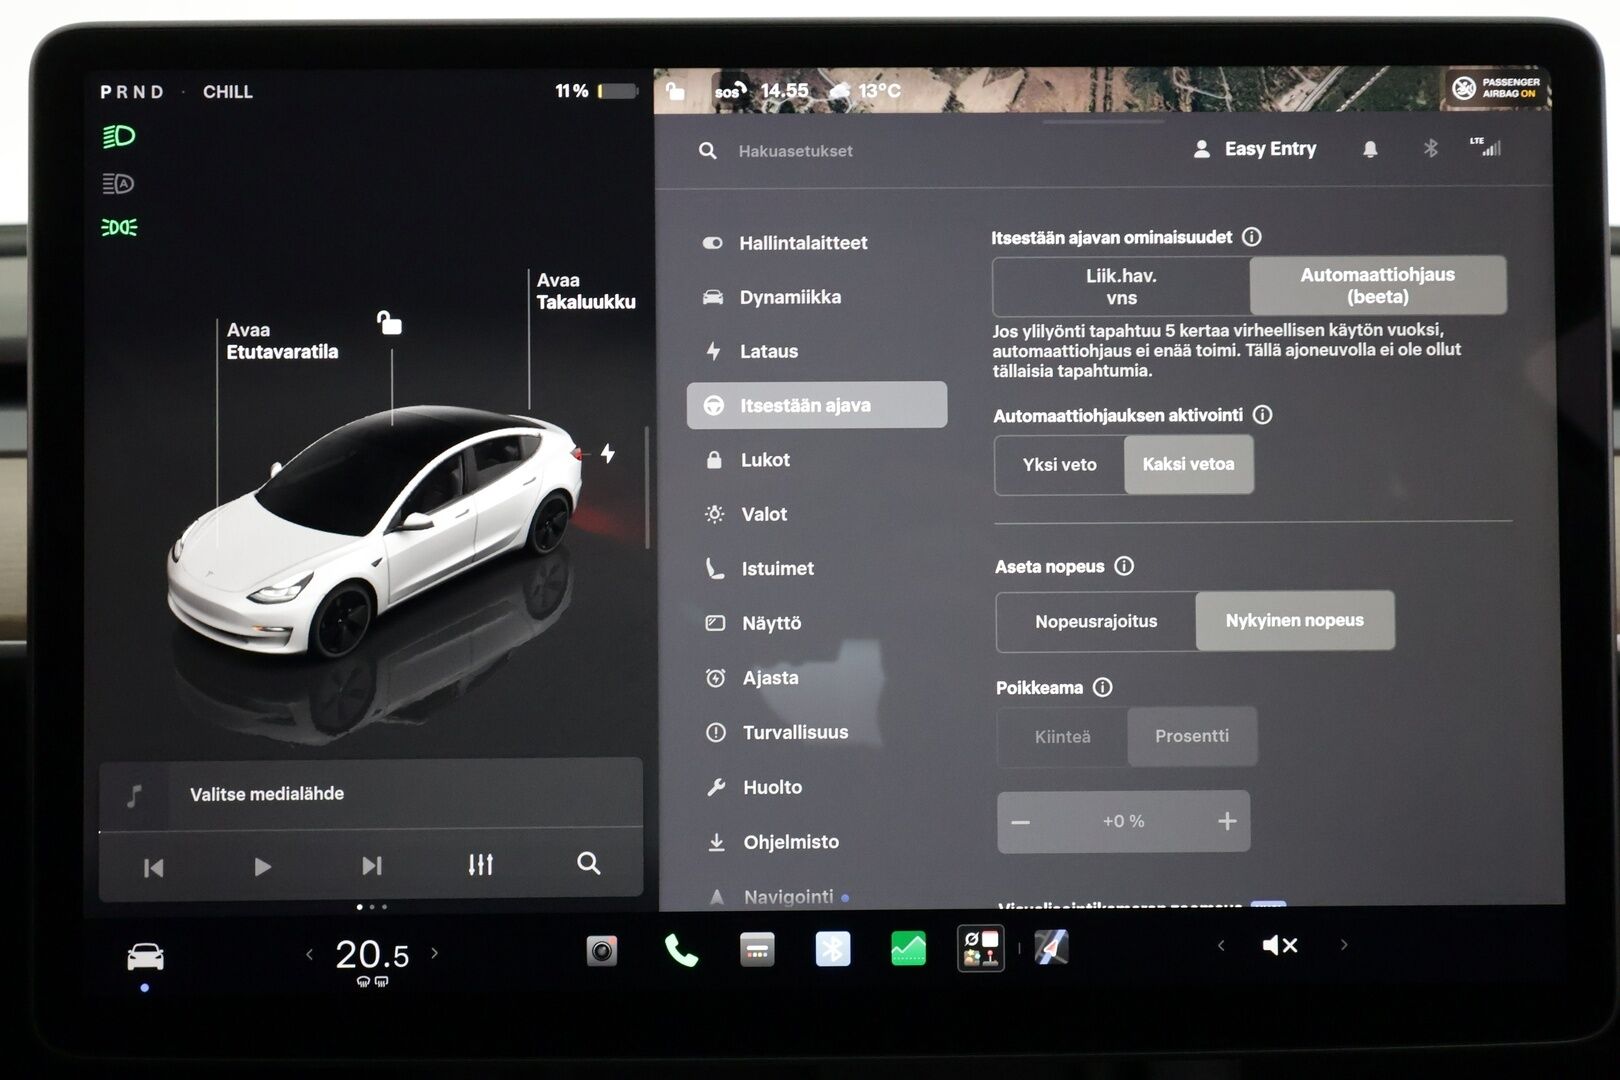Select Liik.hav. vns option
This screenshot has height=1080, width=1620.
click(x=1121, y=286)
